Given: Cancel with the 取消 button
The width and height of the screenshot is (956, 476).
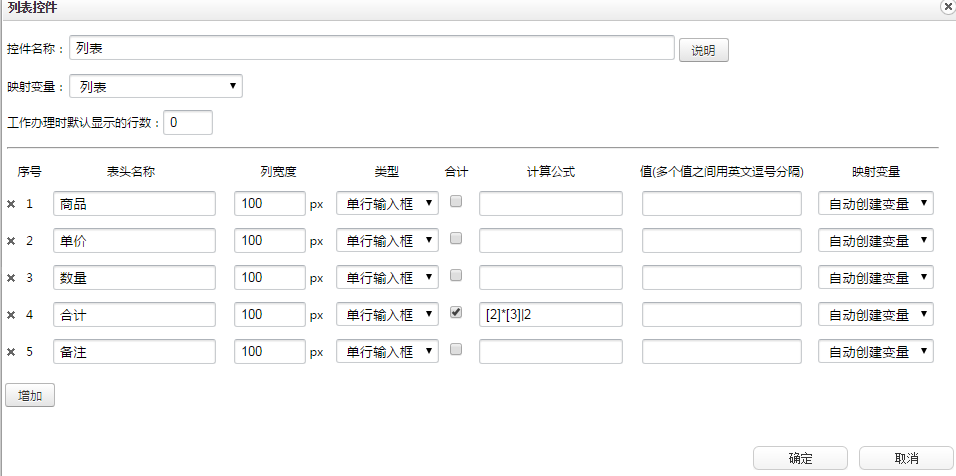Looking at the screenshot, I should point(906,458).
